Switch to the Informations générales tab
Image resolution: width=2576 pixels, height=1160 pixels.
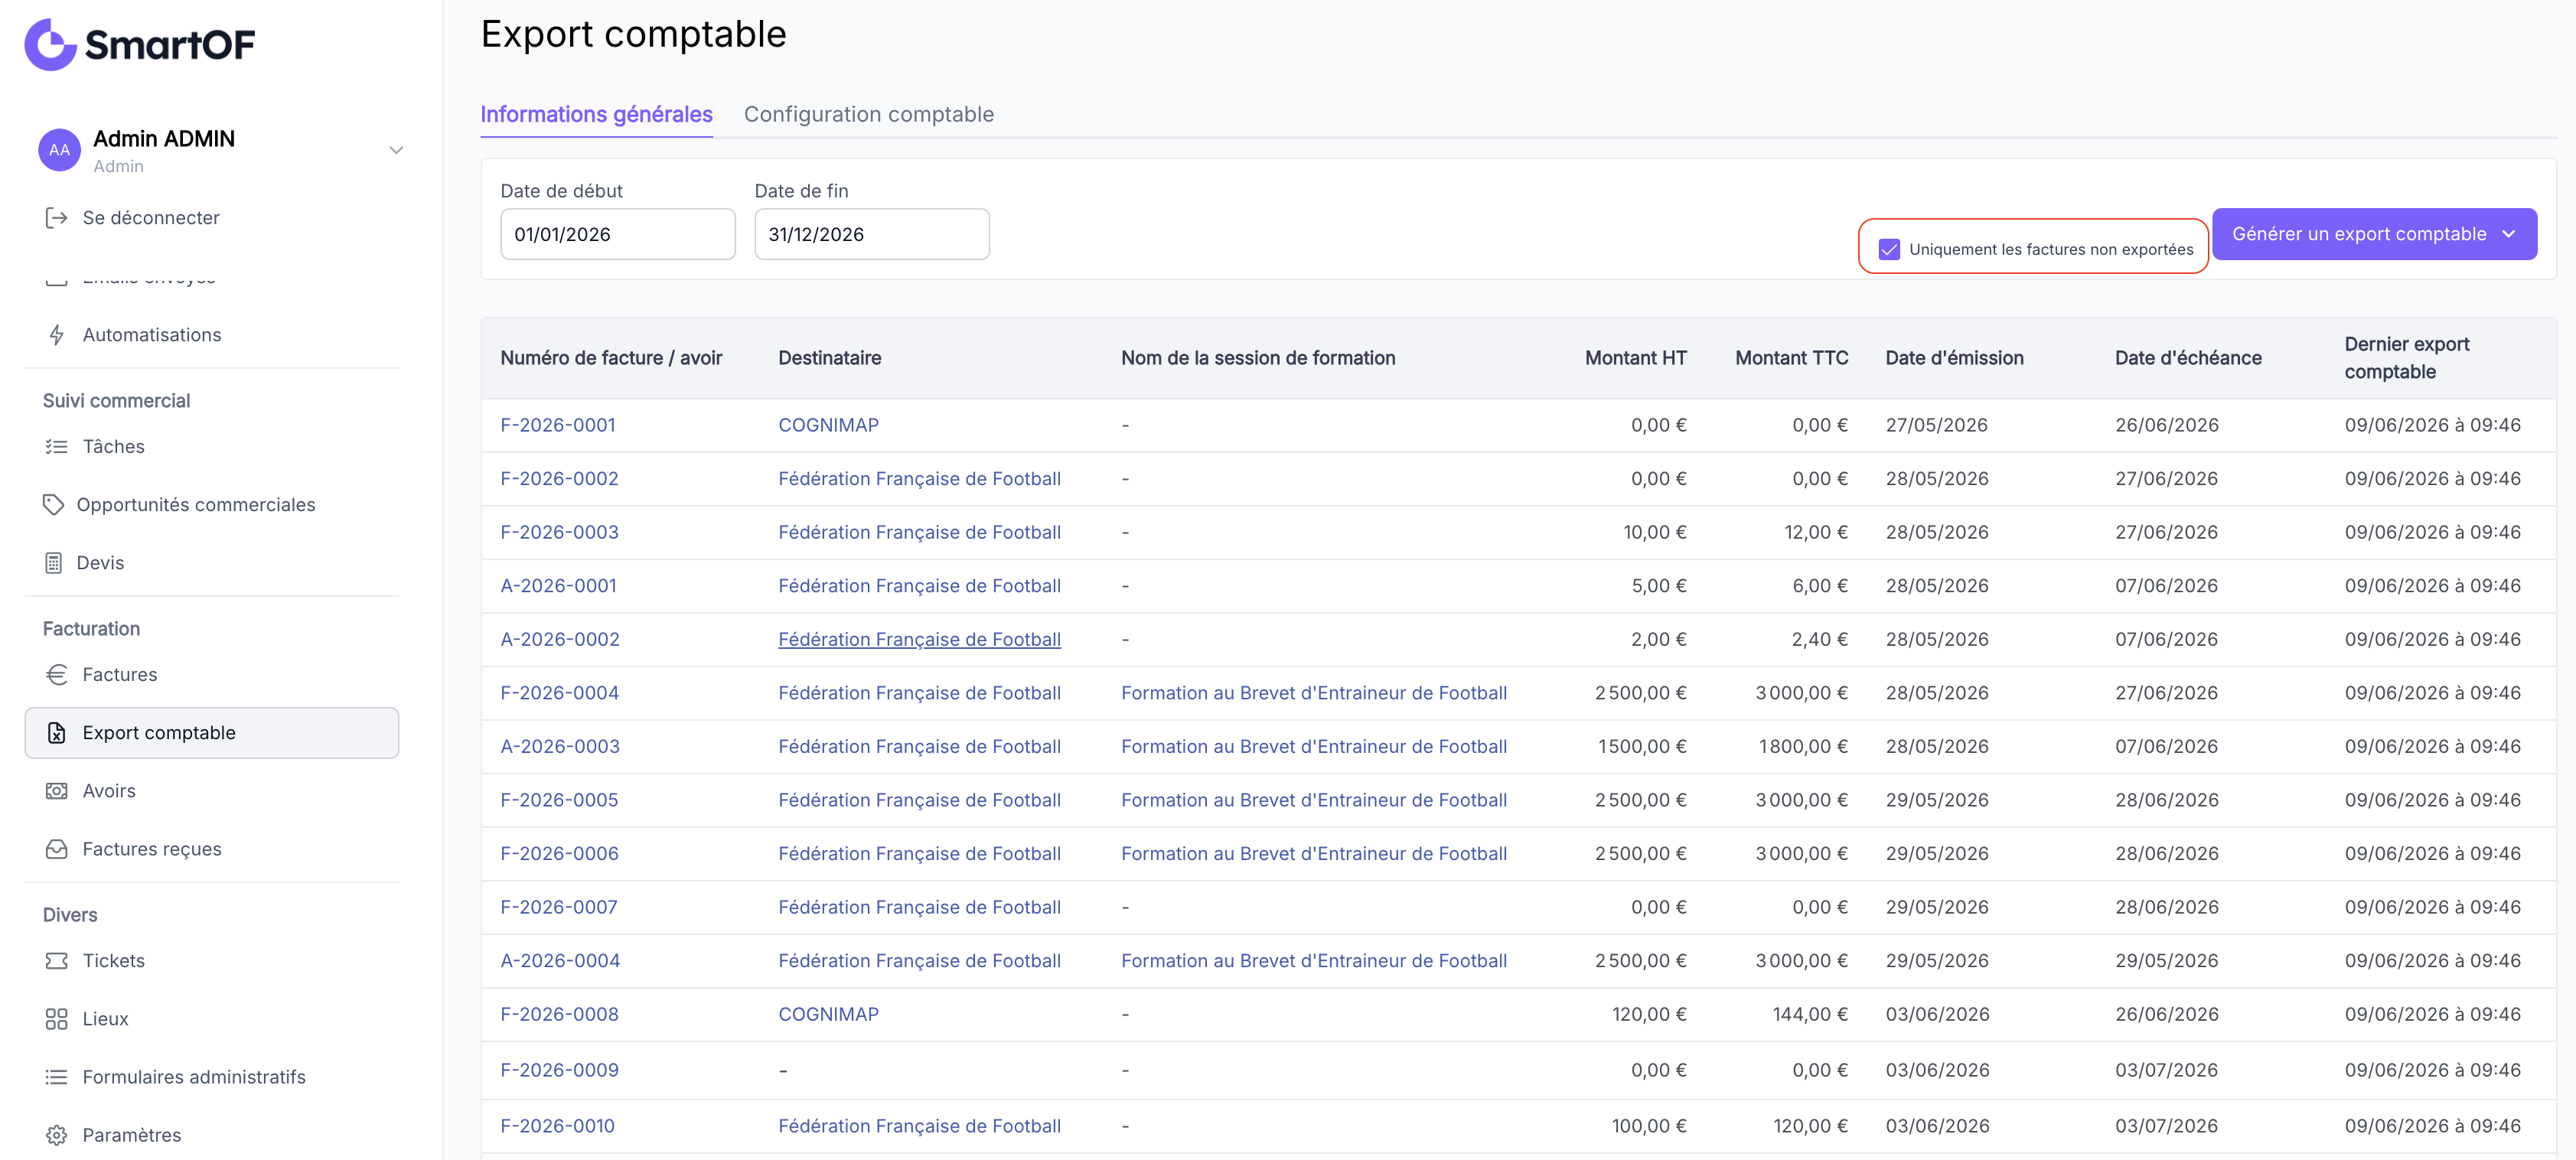(x=596, y=114)
